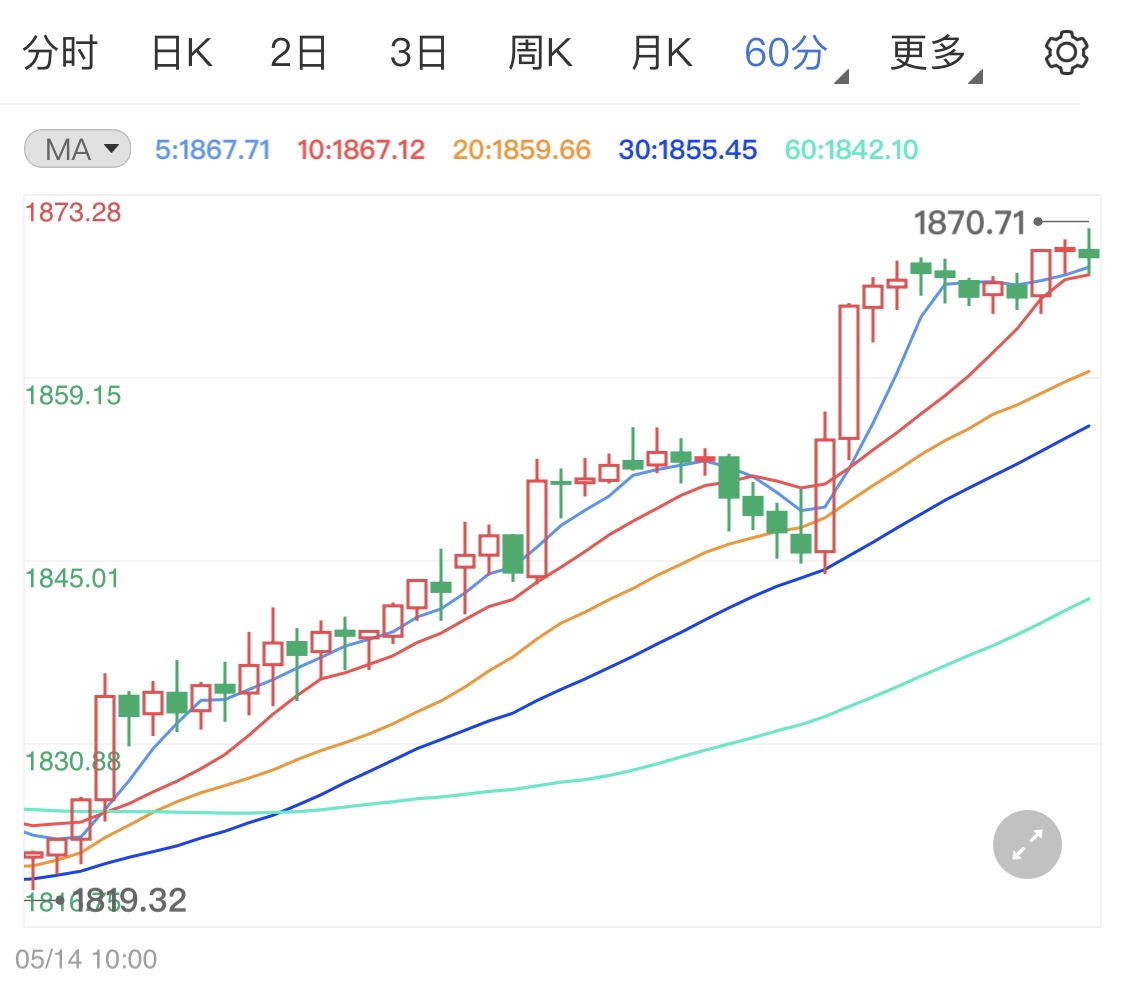Click the 1830.88 axis label
The image size is (1125, 982).
click(x=73, y=761)
